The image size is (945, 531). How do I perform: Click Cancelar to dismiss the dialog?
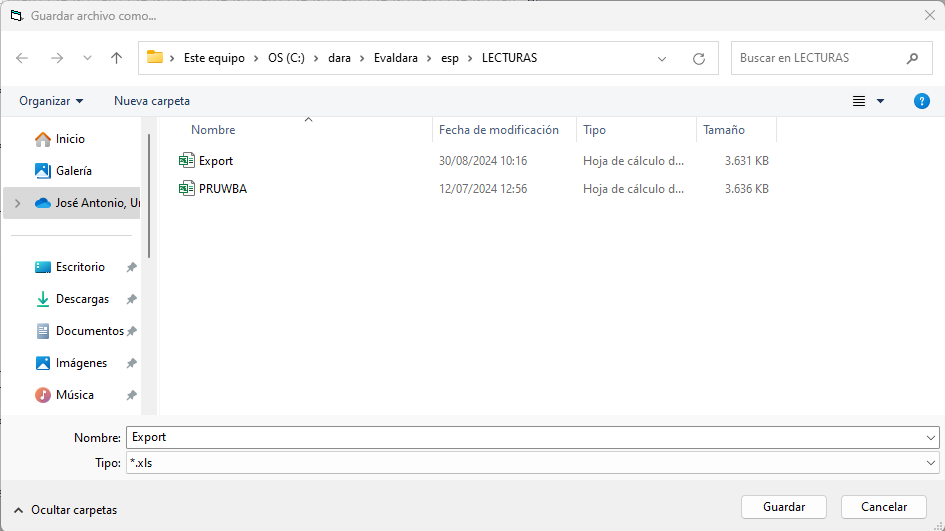point(884,507)
